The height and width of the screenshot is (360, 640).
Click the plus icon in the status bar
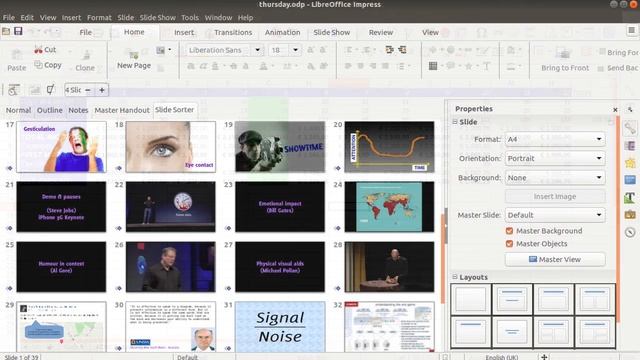click(x=544, y=357)
